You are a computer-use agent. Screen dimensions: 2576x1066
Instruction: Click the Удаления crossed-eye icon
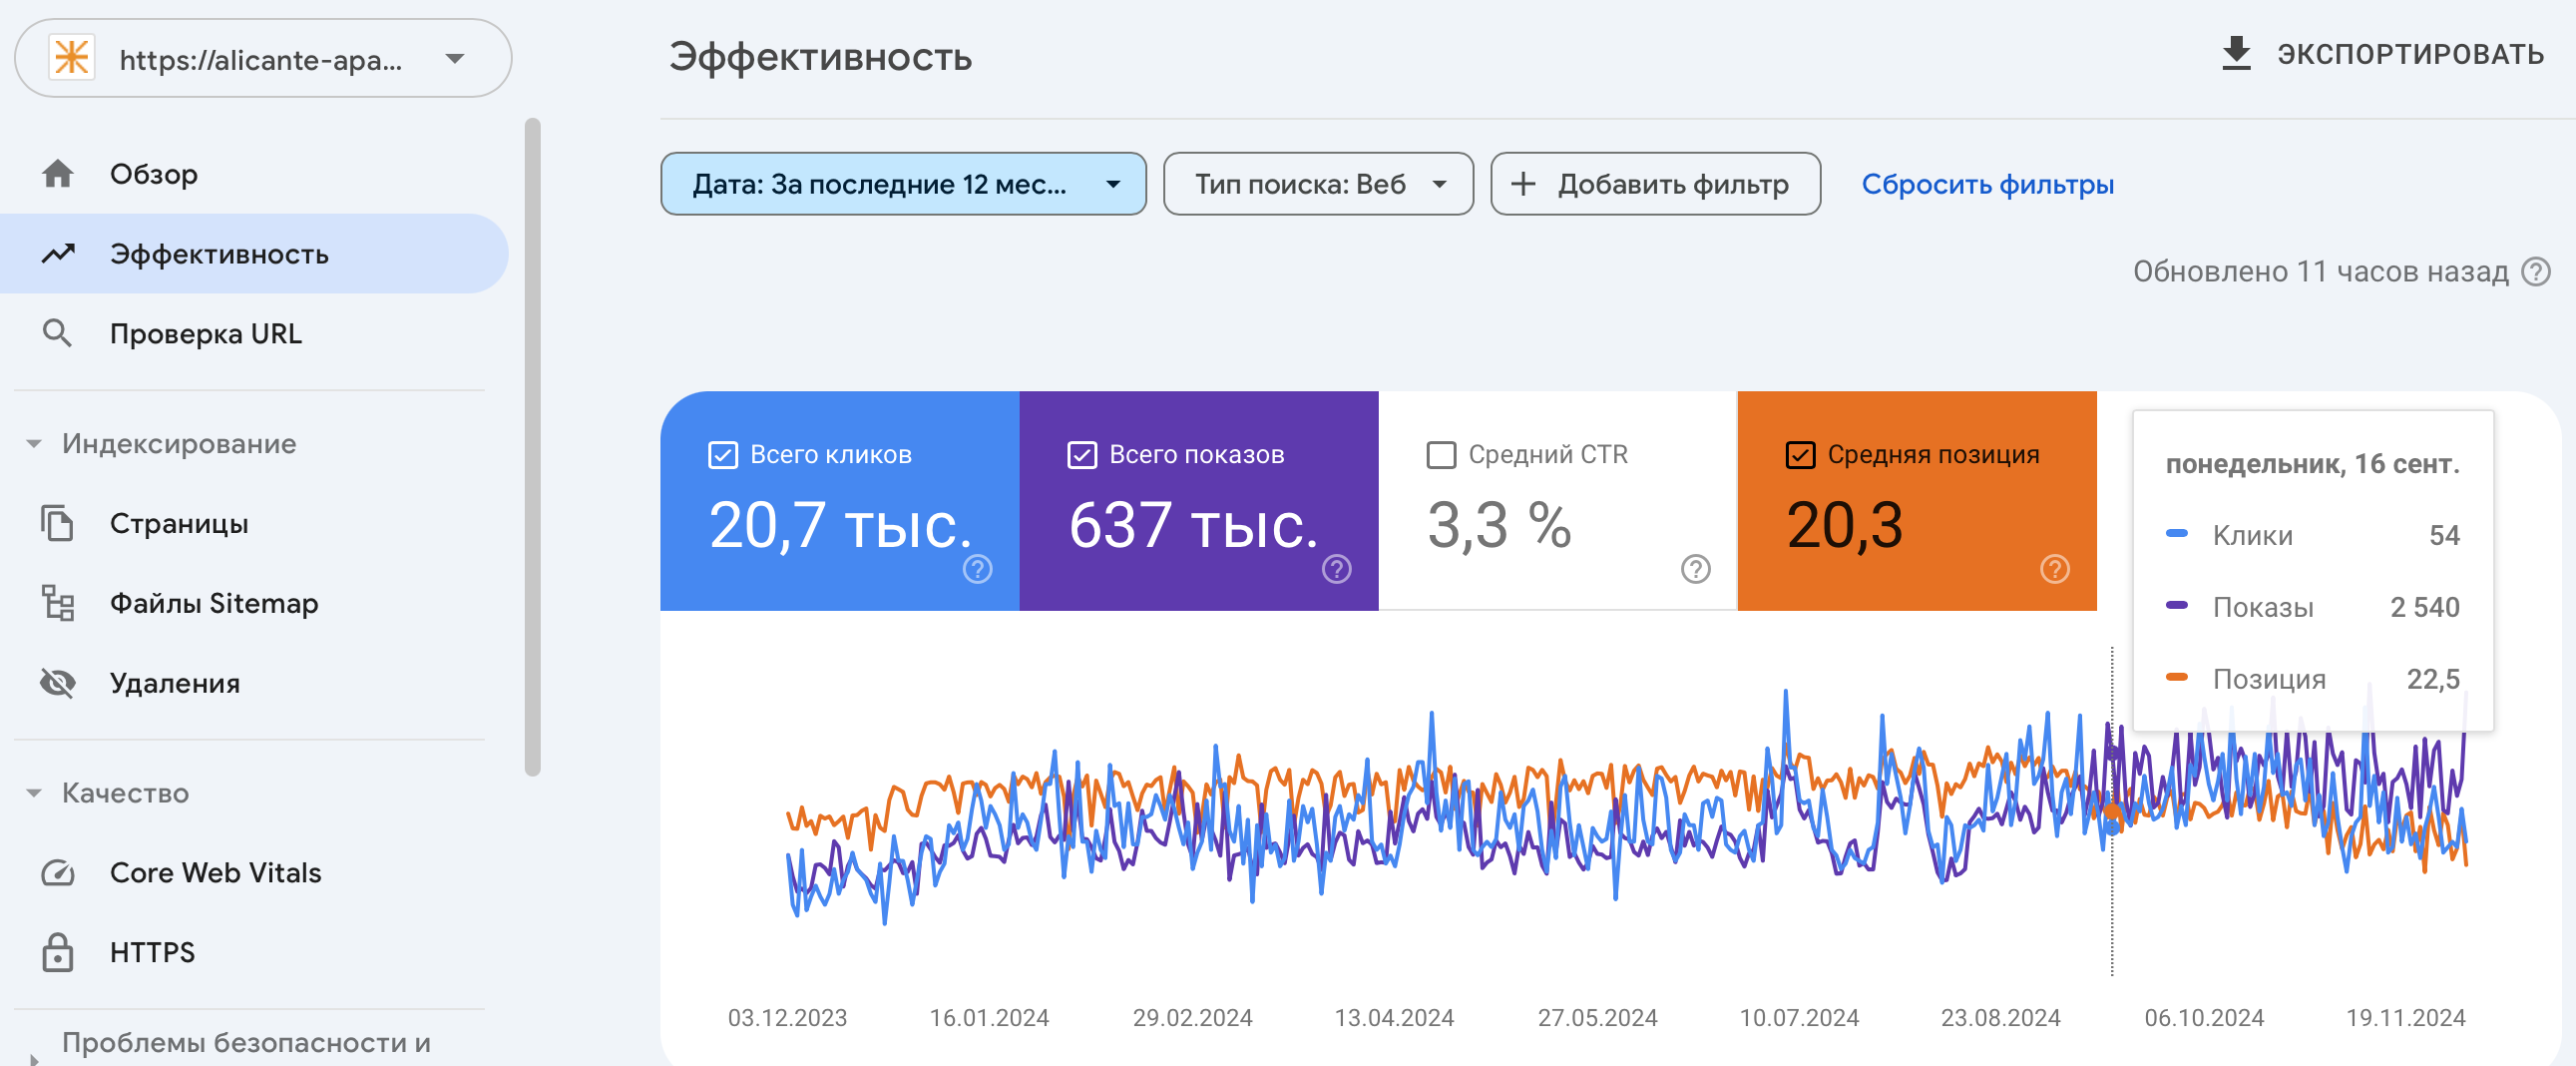tap(58, 683)
